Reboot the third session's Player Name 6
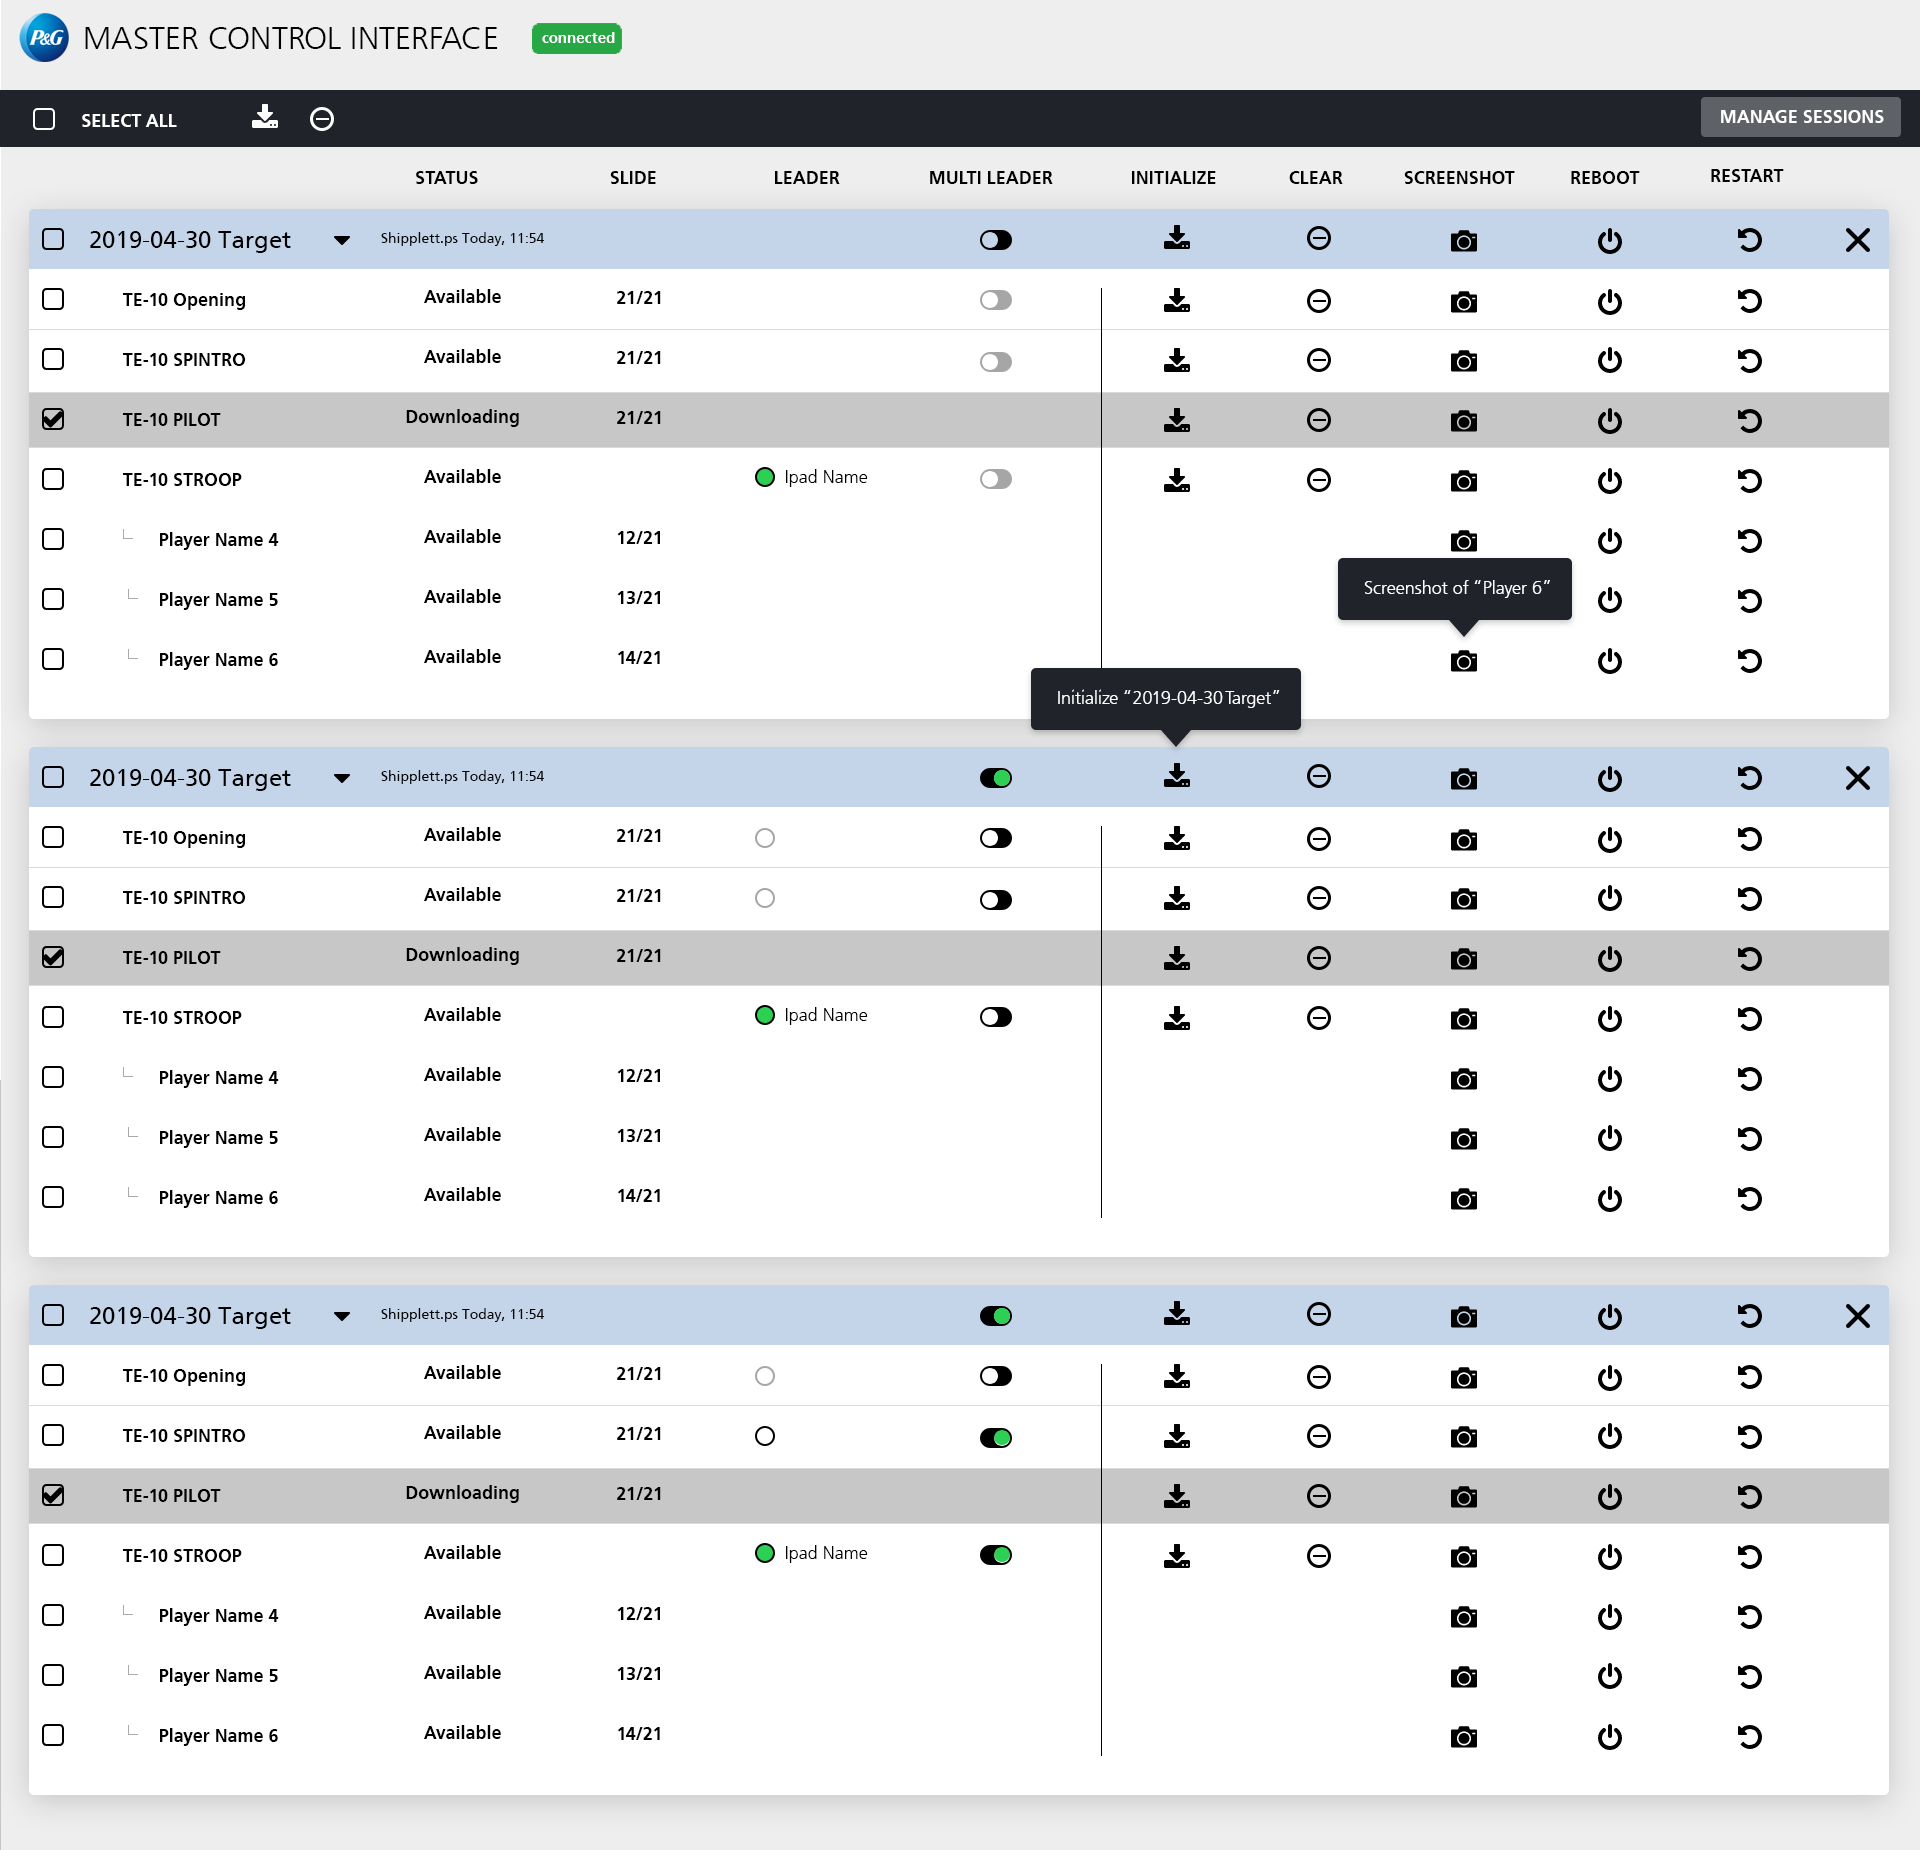1920x1850 pixels. click(x=1609, y=1736)
